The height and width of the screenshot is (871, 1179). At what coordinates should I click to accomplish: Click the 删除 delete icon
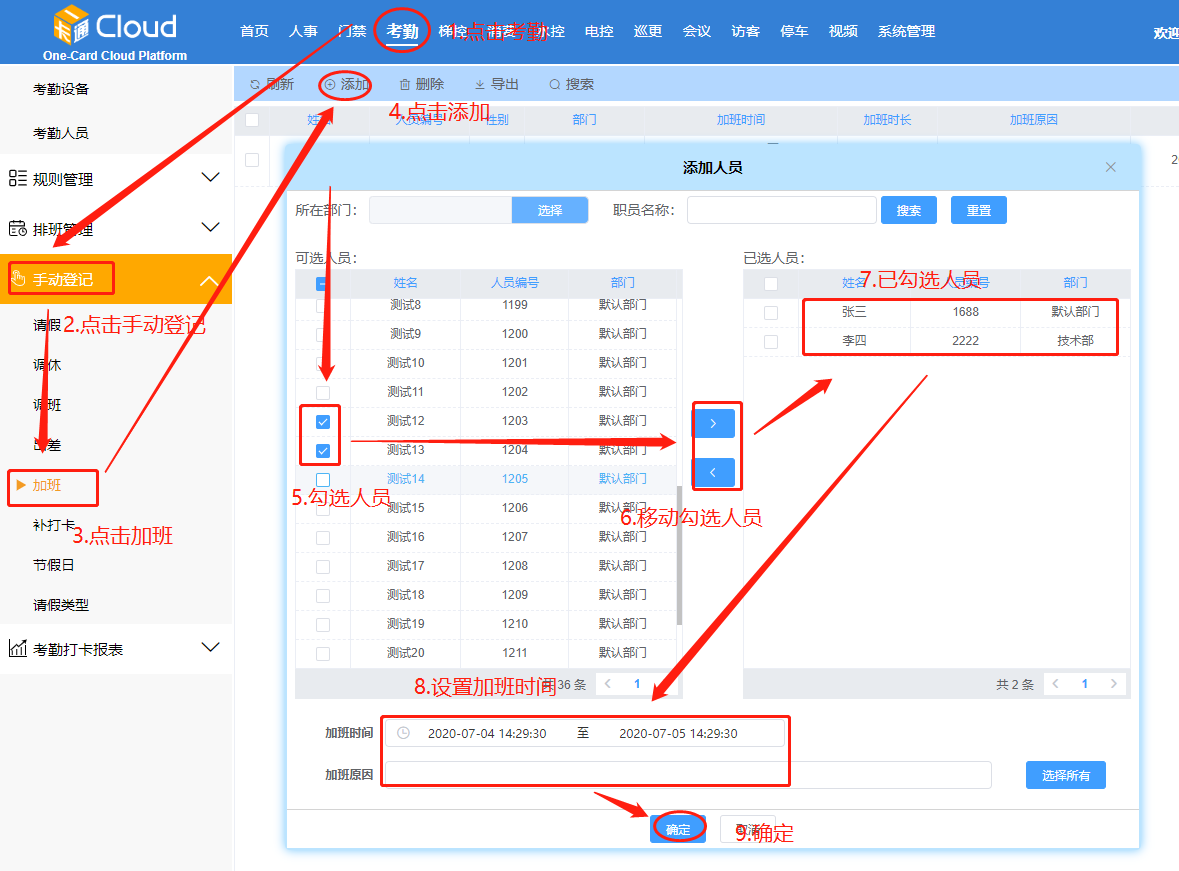pyautogui.click(x=404, y=84)
